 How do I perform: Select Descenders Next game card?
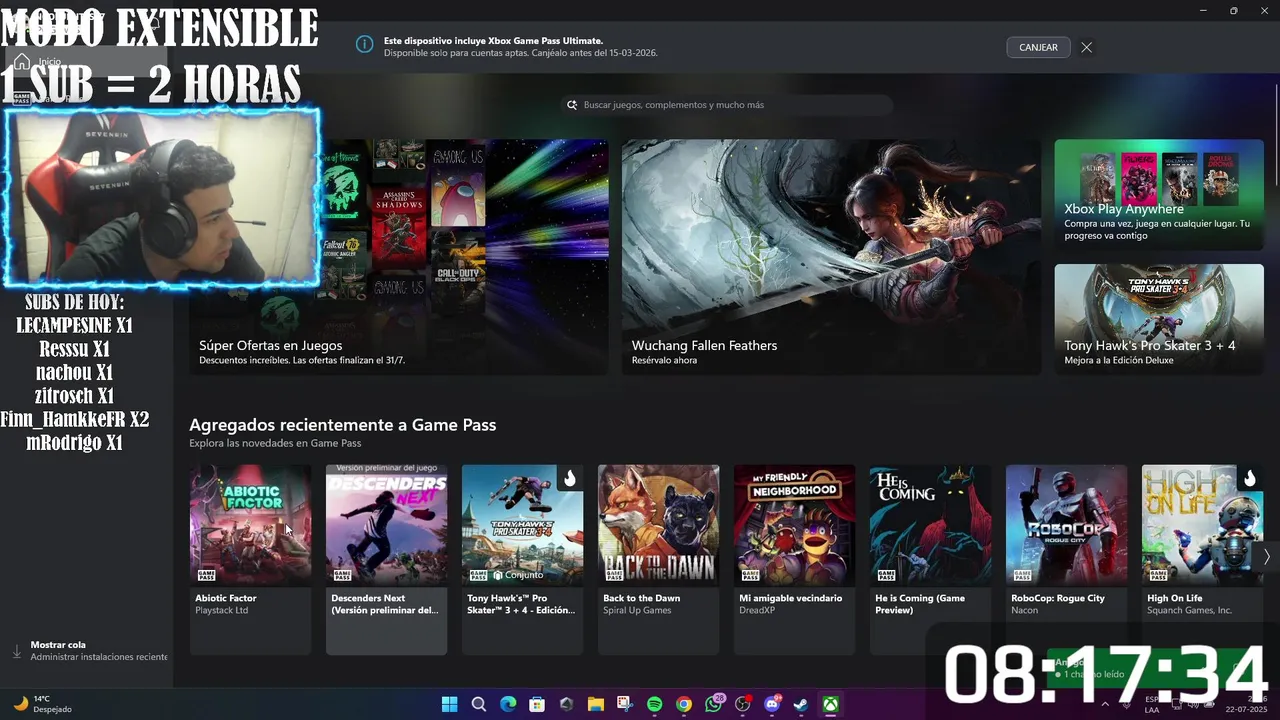(x=386, y=559)
